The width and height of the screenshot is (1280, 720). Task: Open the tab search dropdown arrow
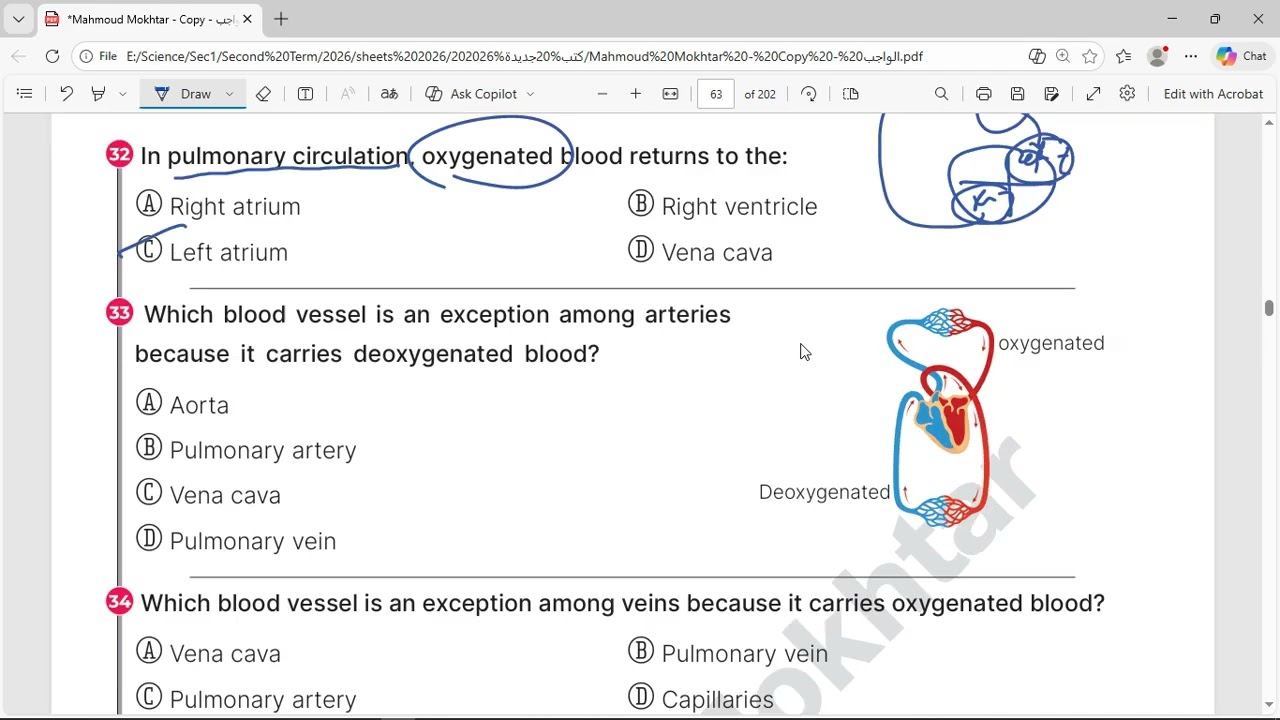click(18, 19)
